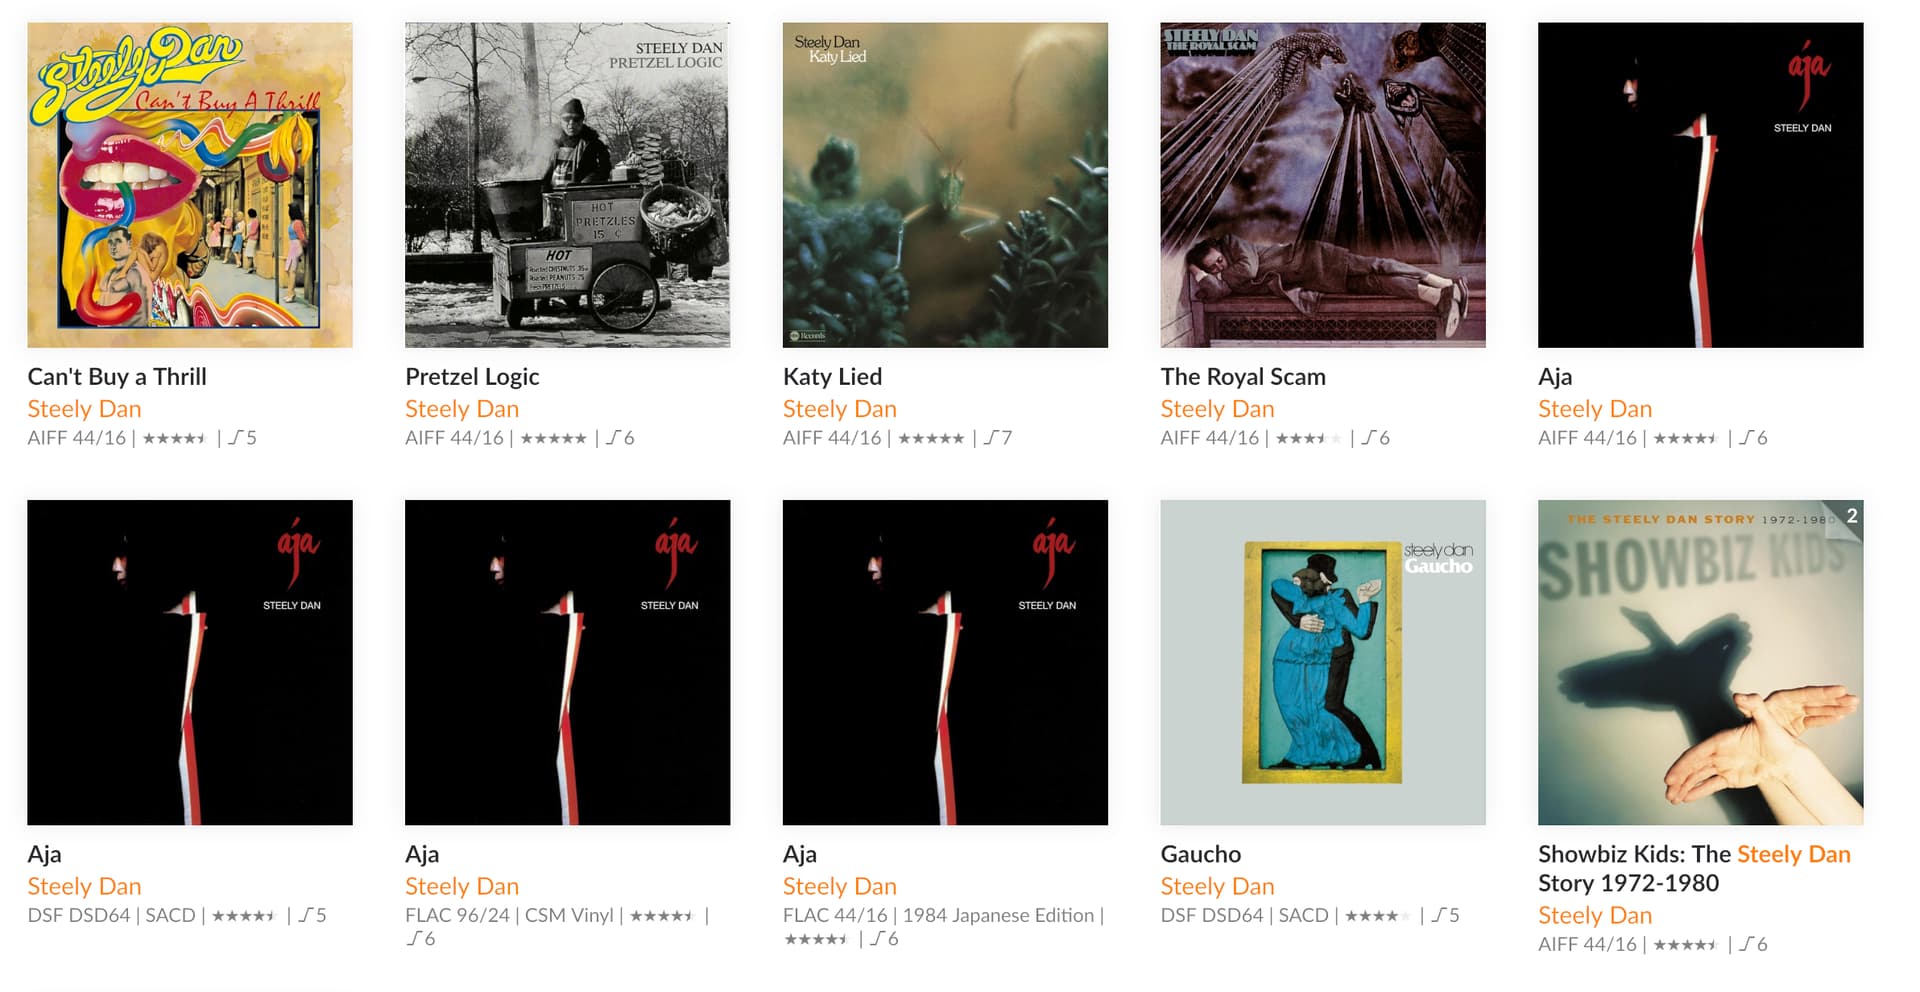Open the Aja DSF DSD64 SACD album cover
The height and width of the screenshot is (992, 1920).
point(190,662)
